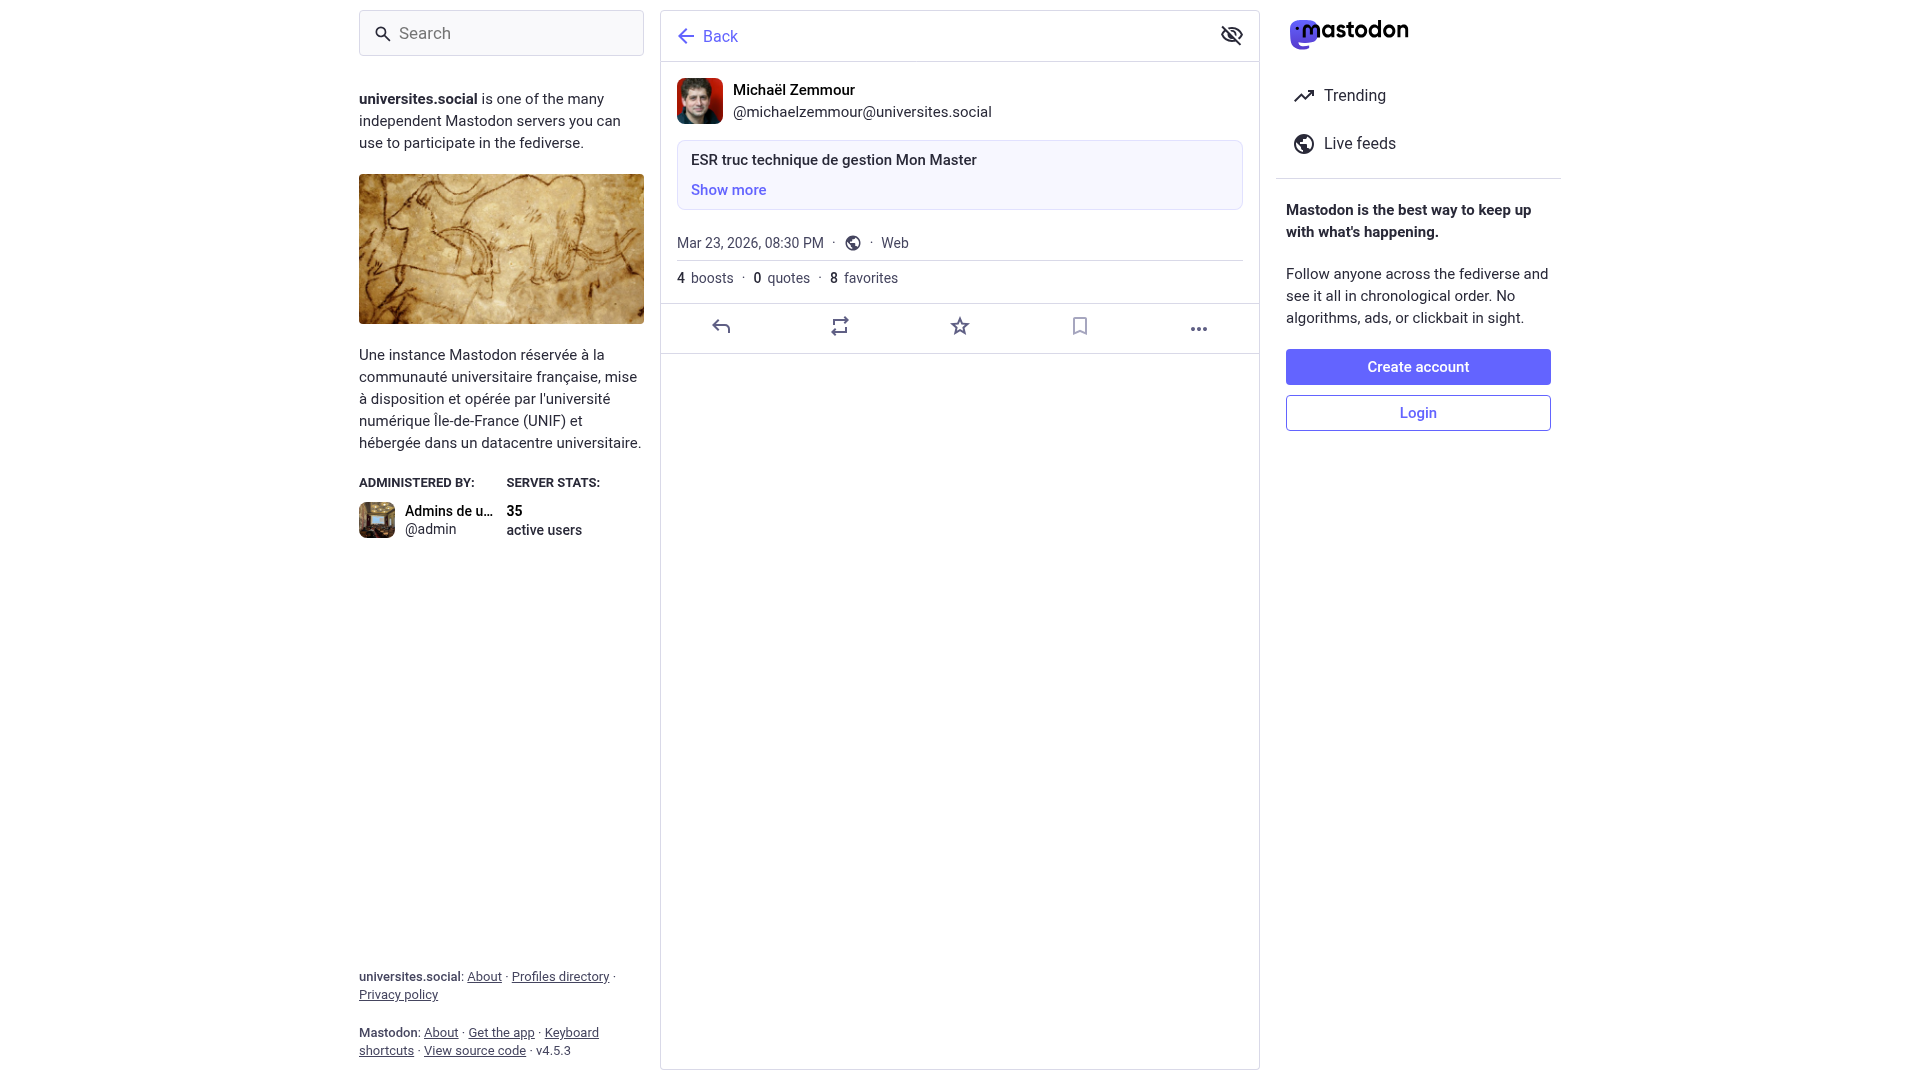Open Michaël Zemmour's profile avatar

[x=700, y=101]
